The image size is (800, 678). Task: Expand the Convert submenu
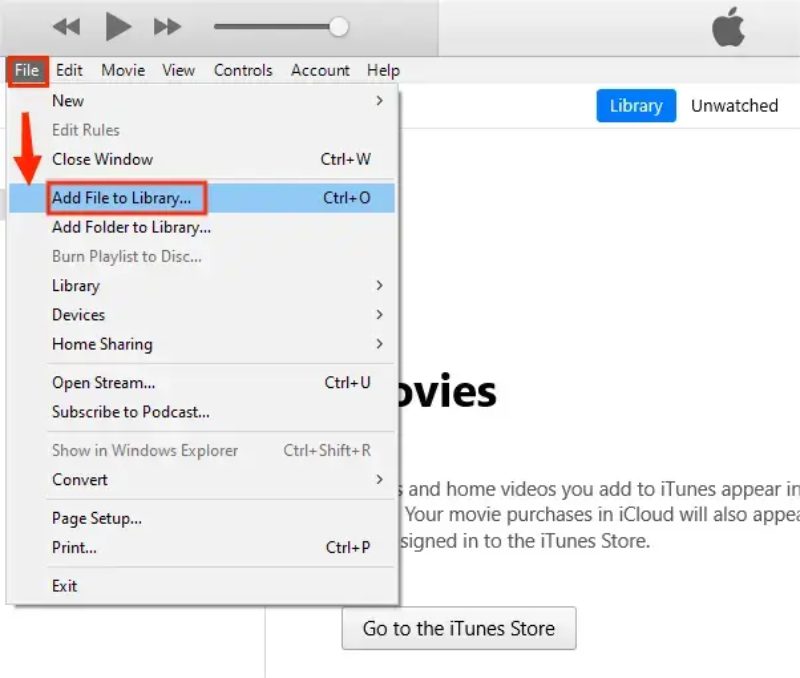(202, 480)
